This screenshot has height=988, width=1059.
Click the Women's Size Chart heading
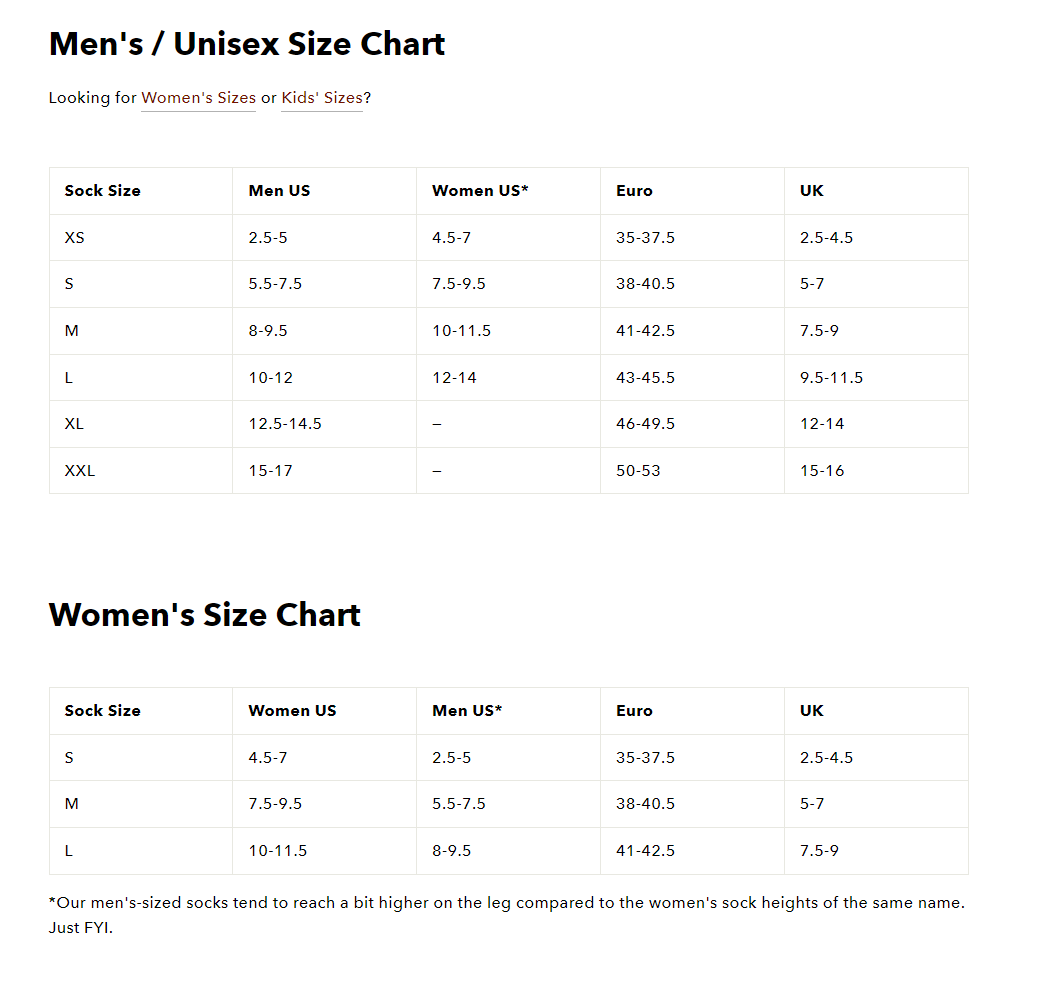[x=204, y=614]
